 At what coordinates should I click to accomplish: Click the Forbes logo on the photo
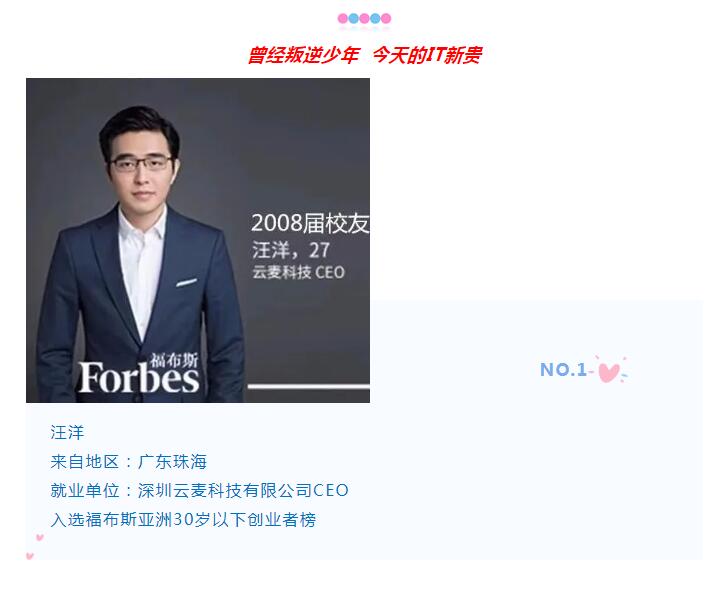[139, 377]
